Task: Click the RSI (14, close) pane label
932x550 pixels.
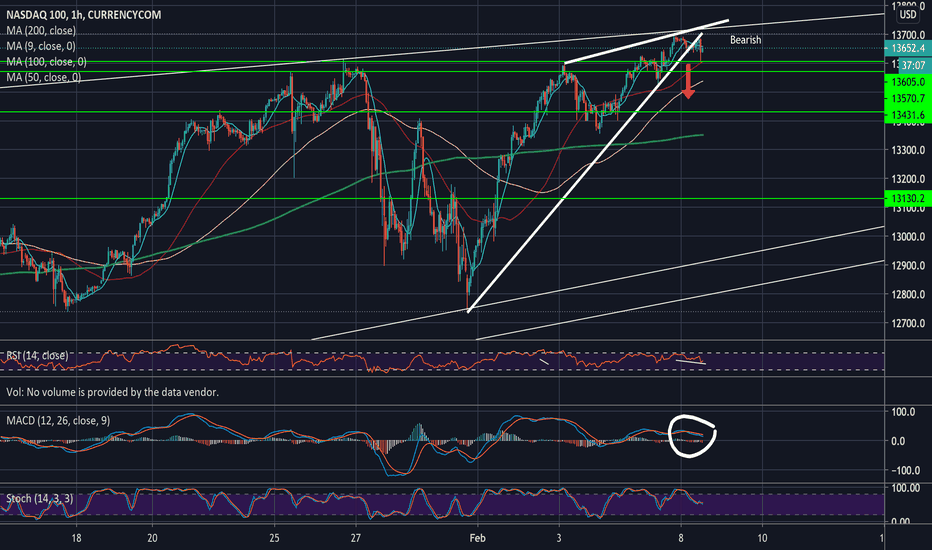Action: click(37, 355)
